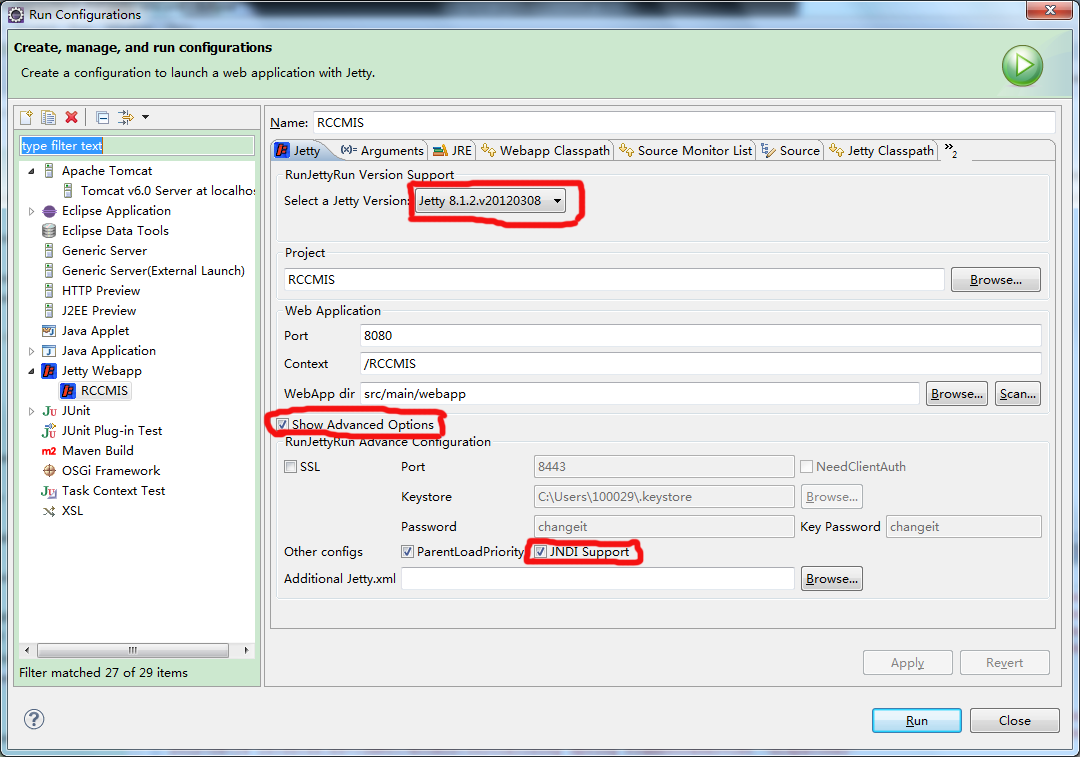
Task: Enable the SSL checkbox
Action: (x=291, y=466)
